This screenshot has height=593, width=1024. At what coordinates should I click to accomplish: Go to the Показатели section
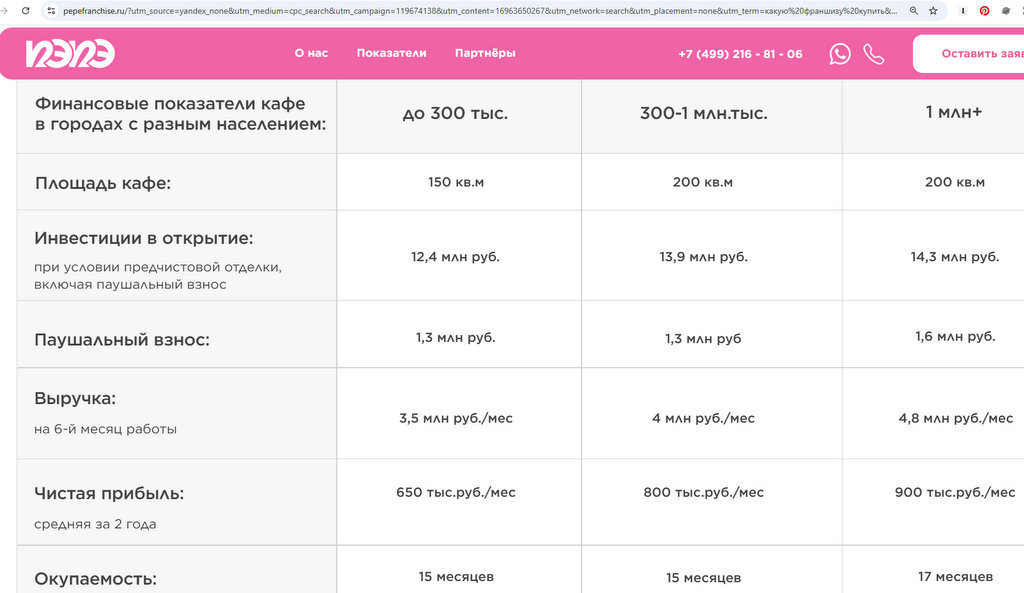[x=391, y=53]
